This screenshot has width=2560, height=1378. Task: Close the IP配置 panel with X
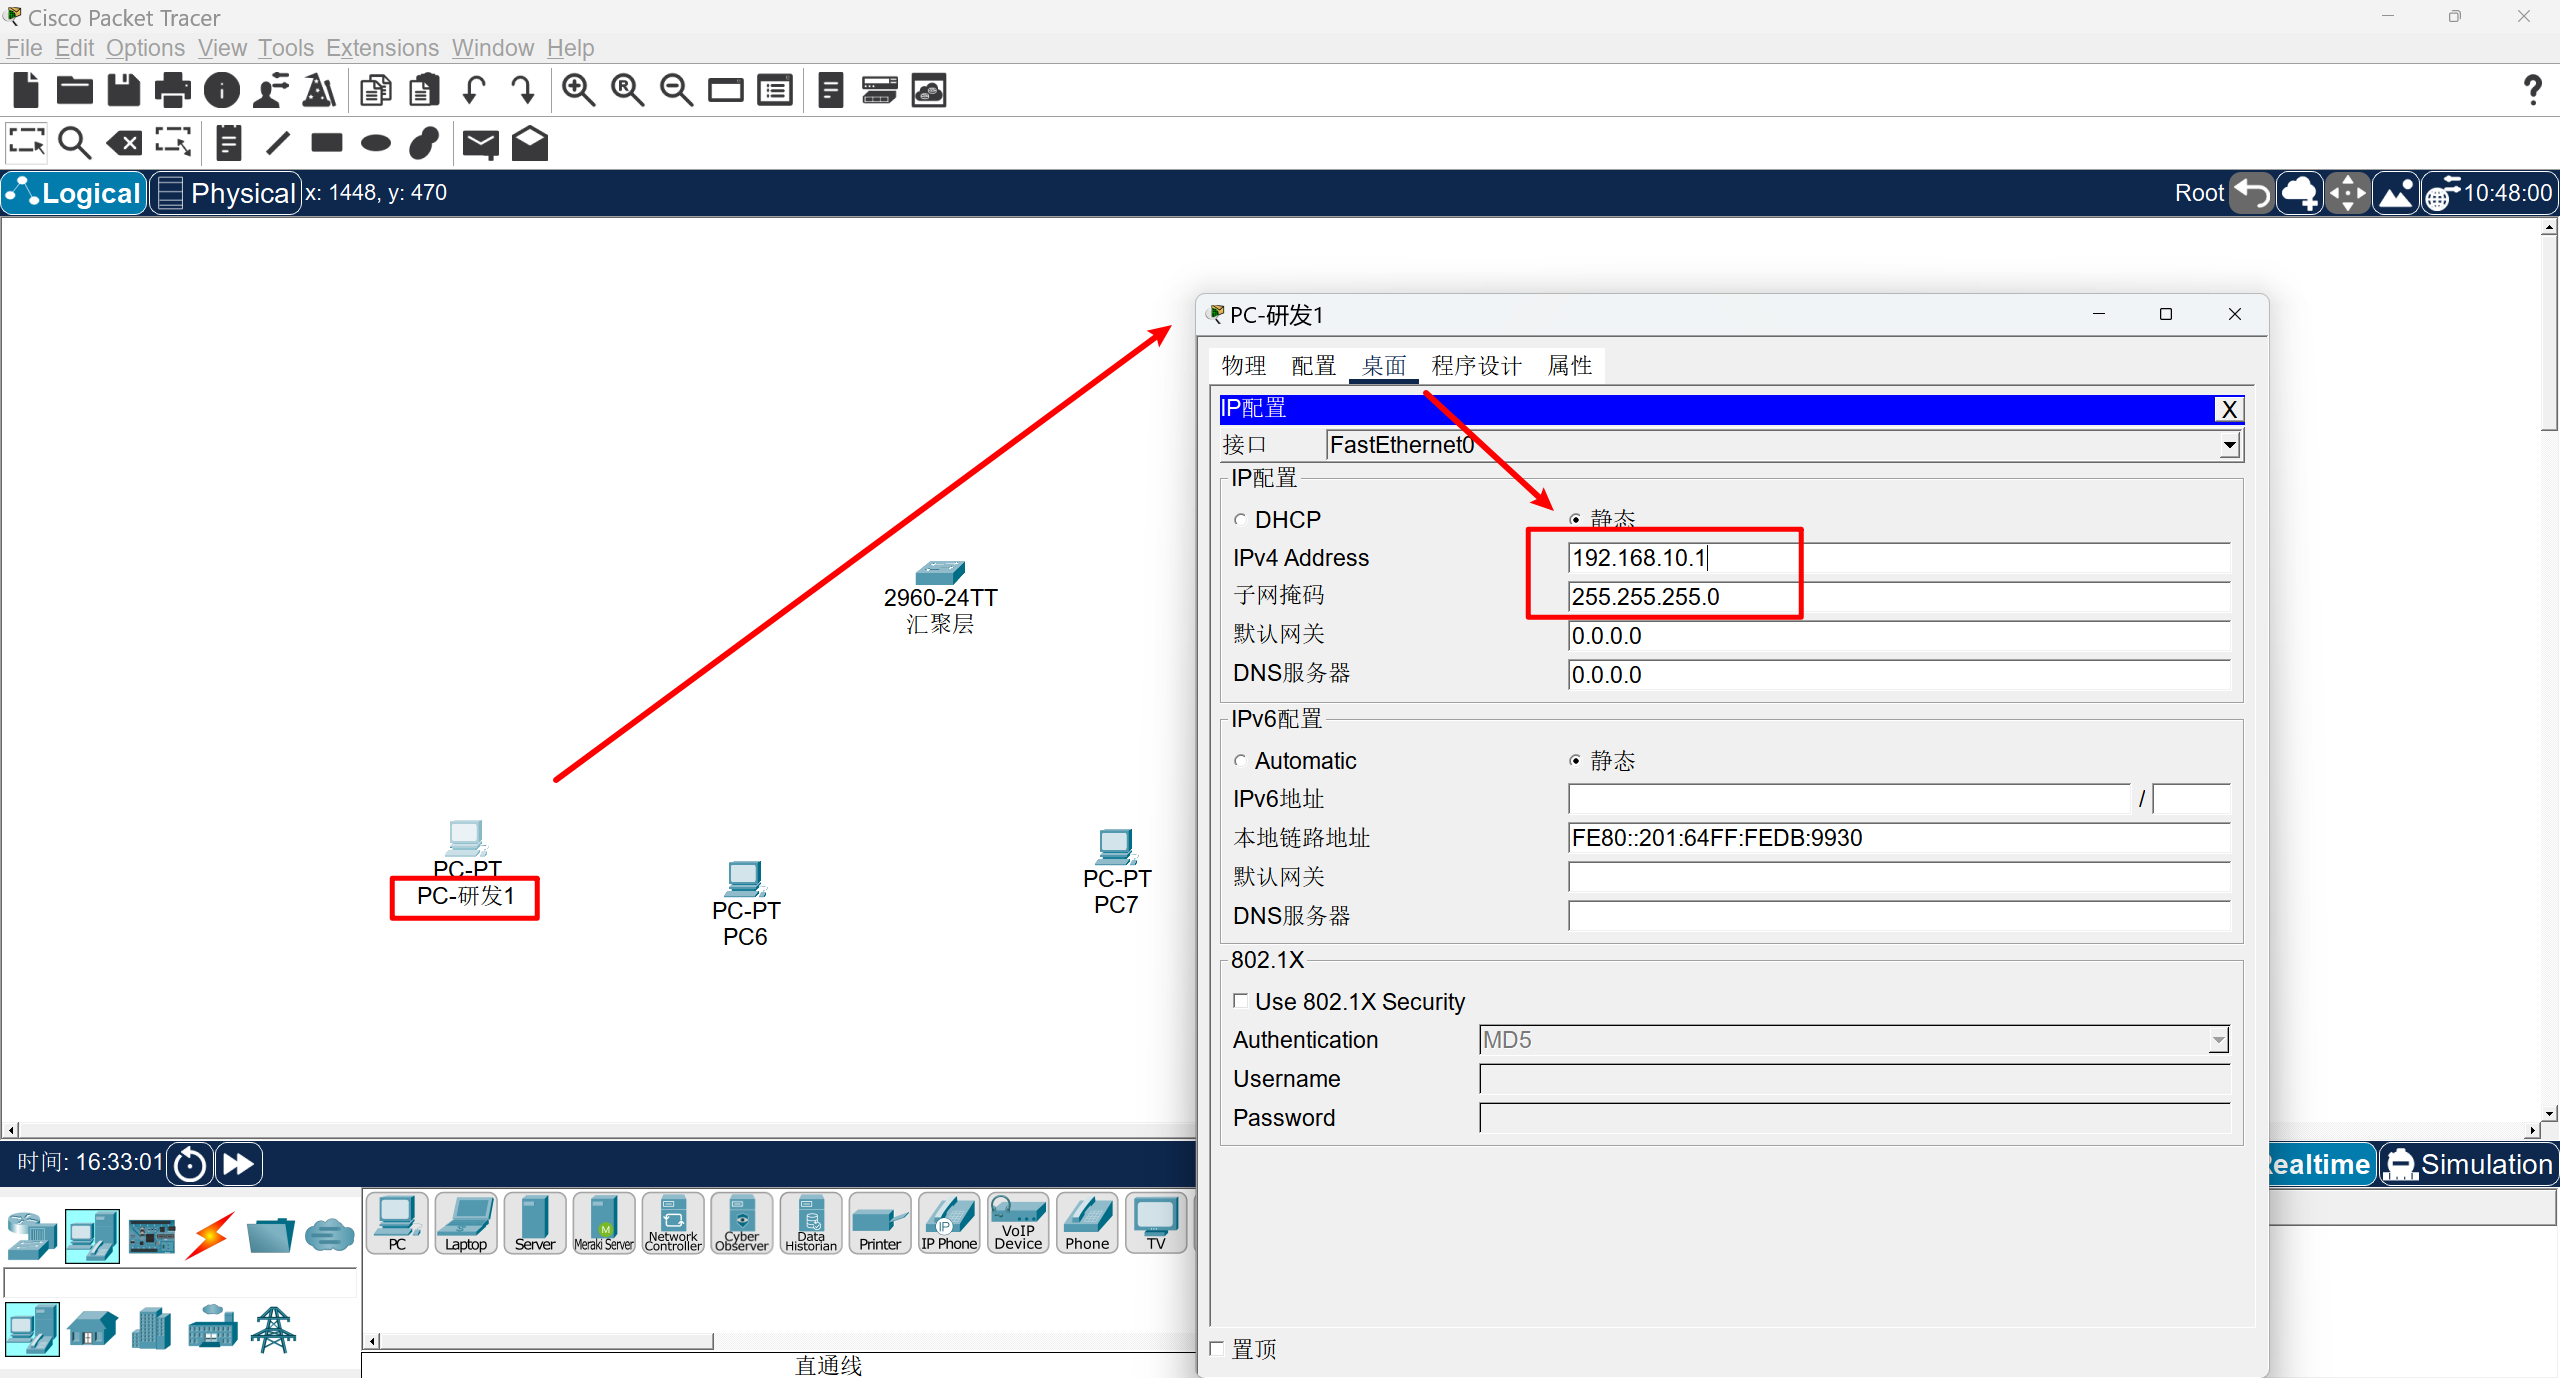[x=2229, y=409]
